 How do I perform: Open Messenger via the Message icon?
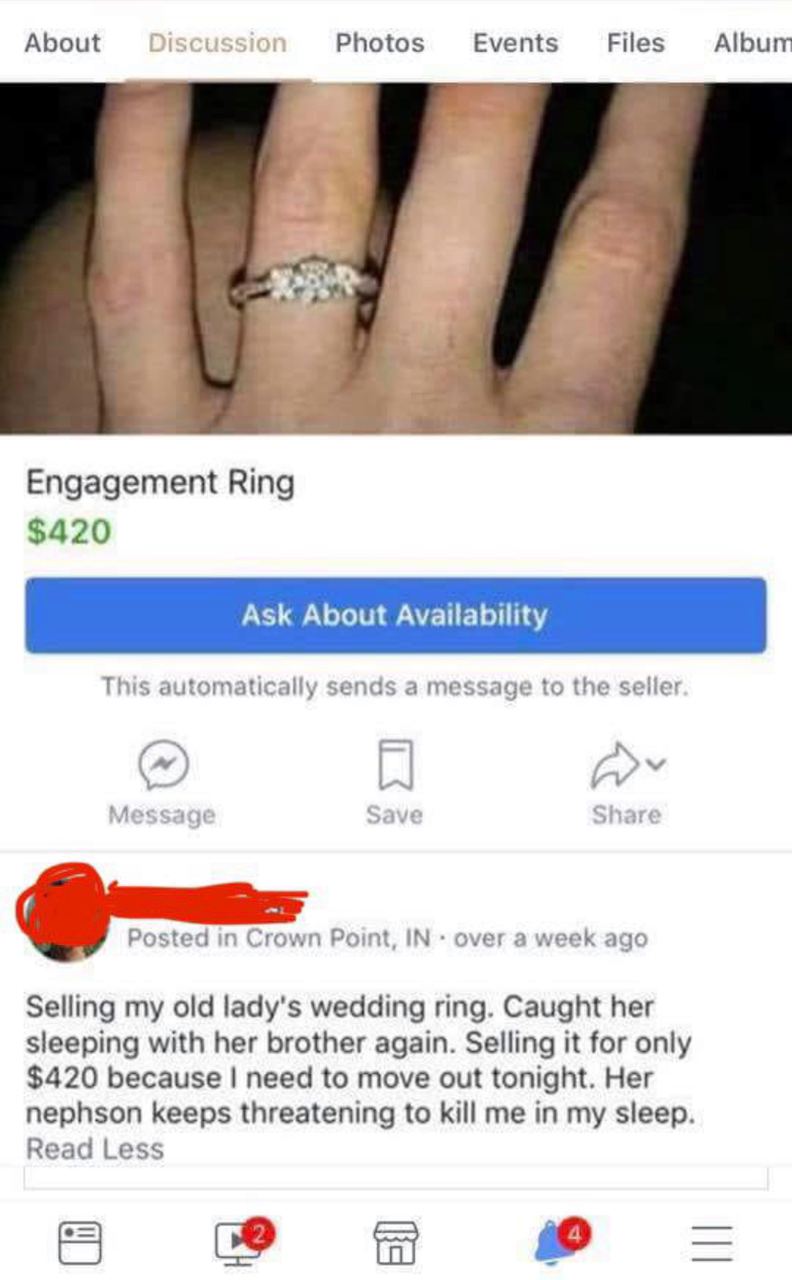coord(162,765)
